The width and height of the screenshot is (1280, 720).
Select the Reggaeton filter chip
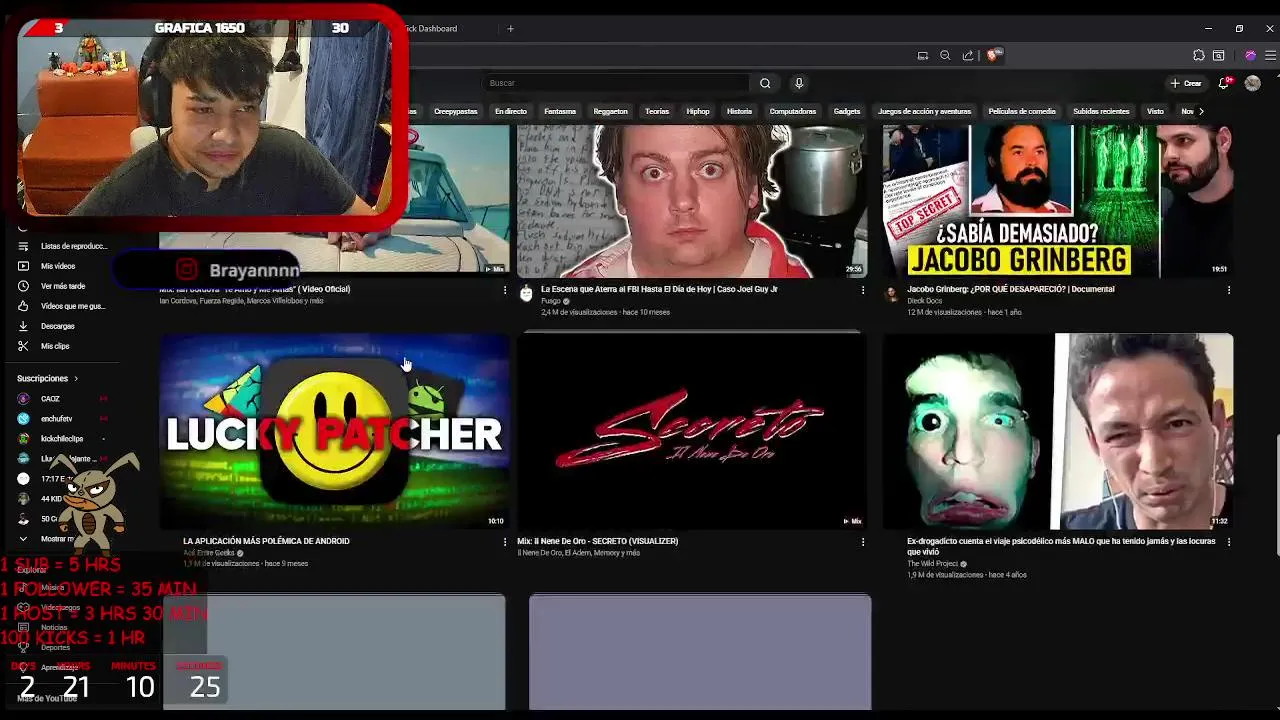coord(610,111)
